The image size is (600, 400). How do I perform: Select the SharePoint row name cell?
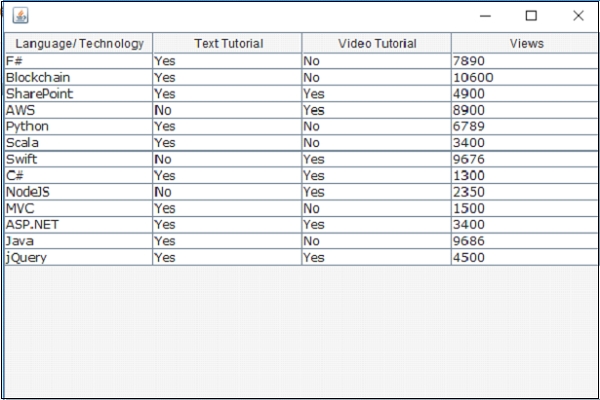click(x=39, y=94)
